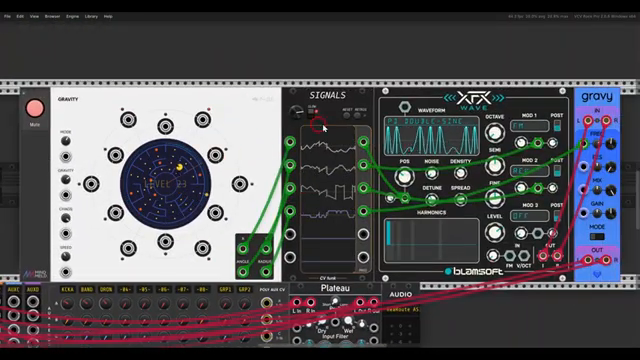640x360 pixels.
Task: Open the Library menu
Action: [91, 16]
